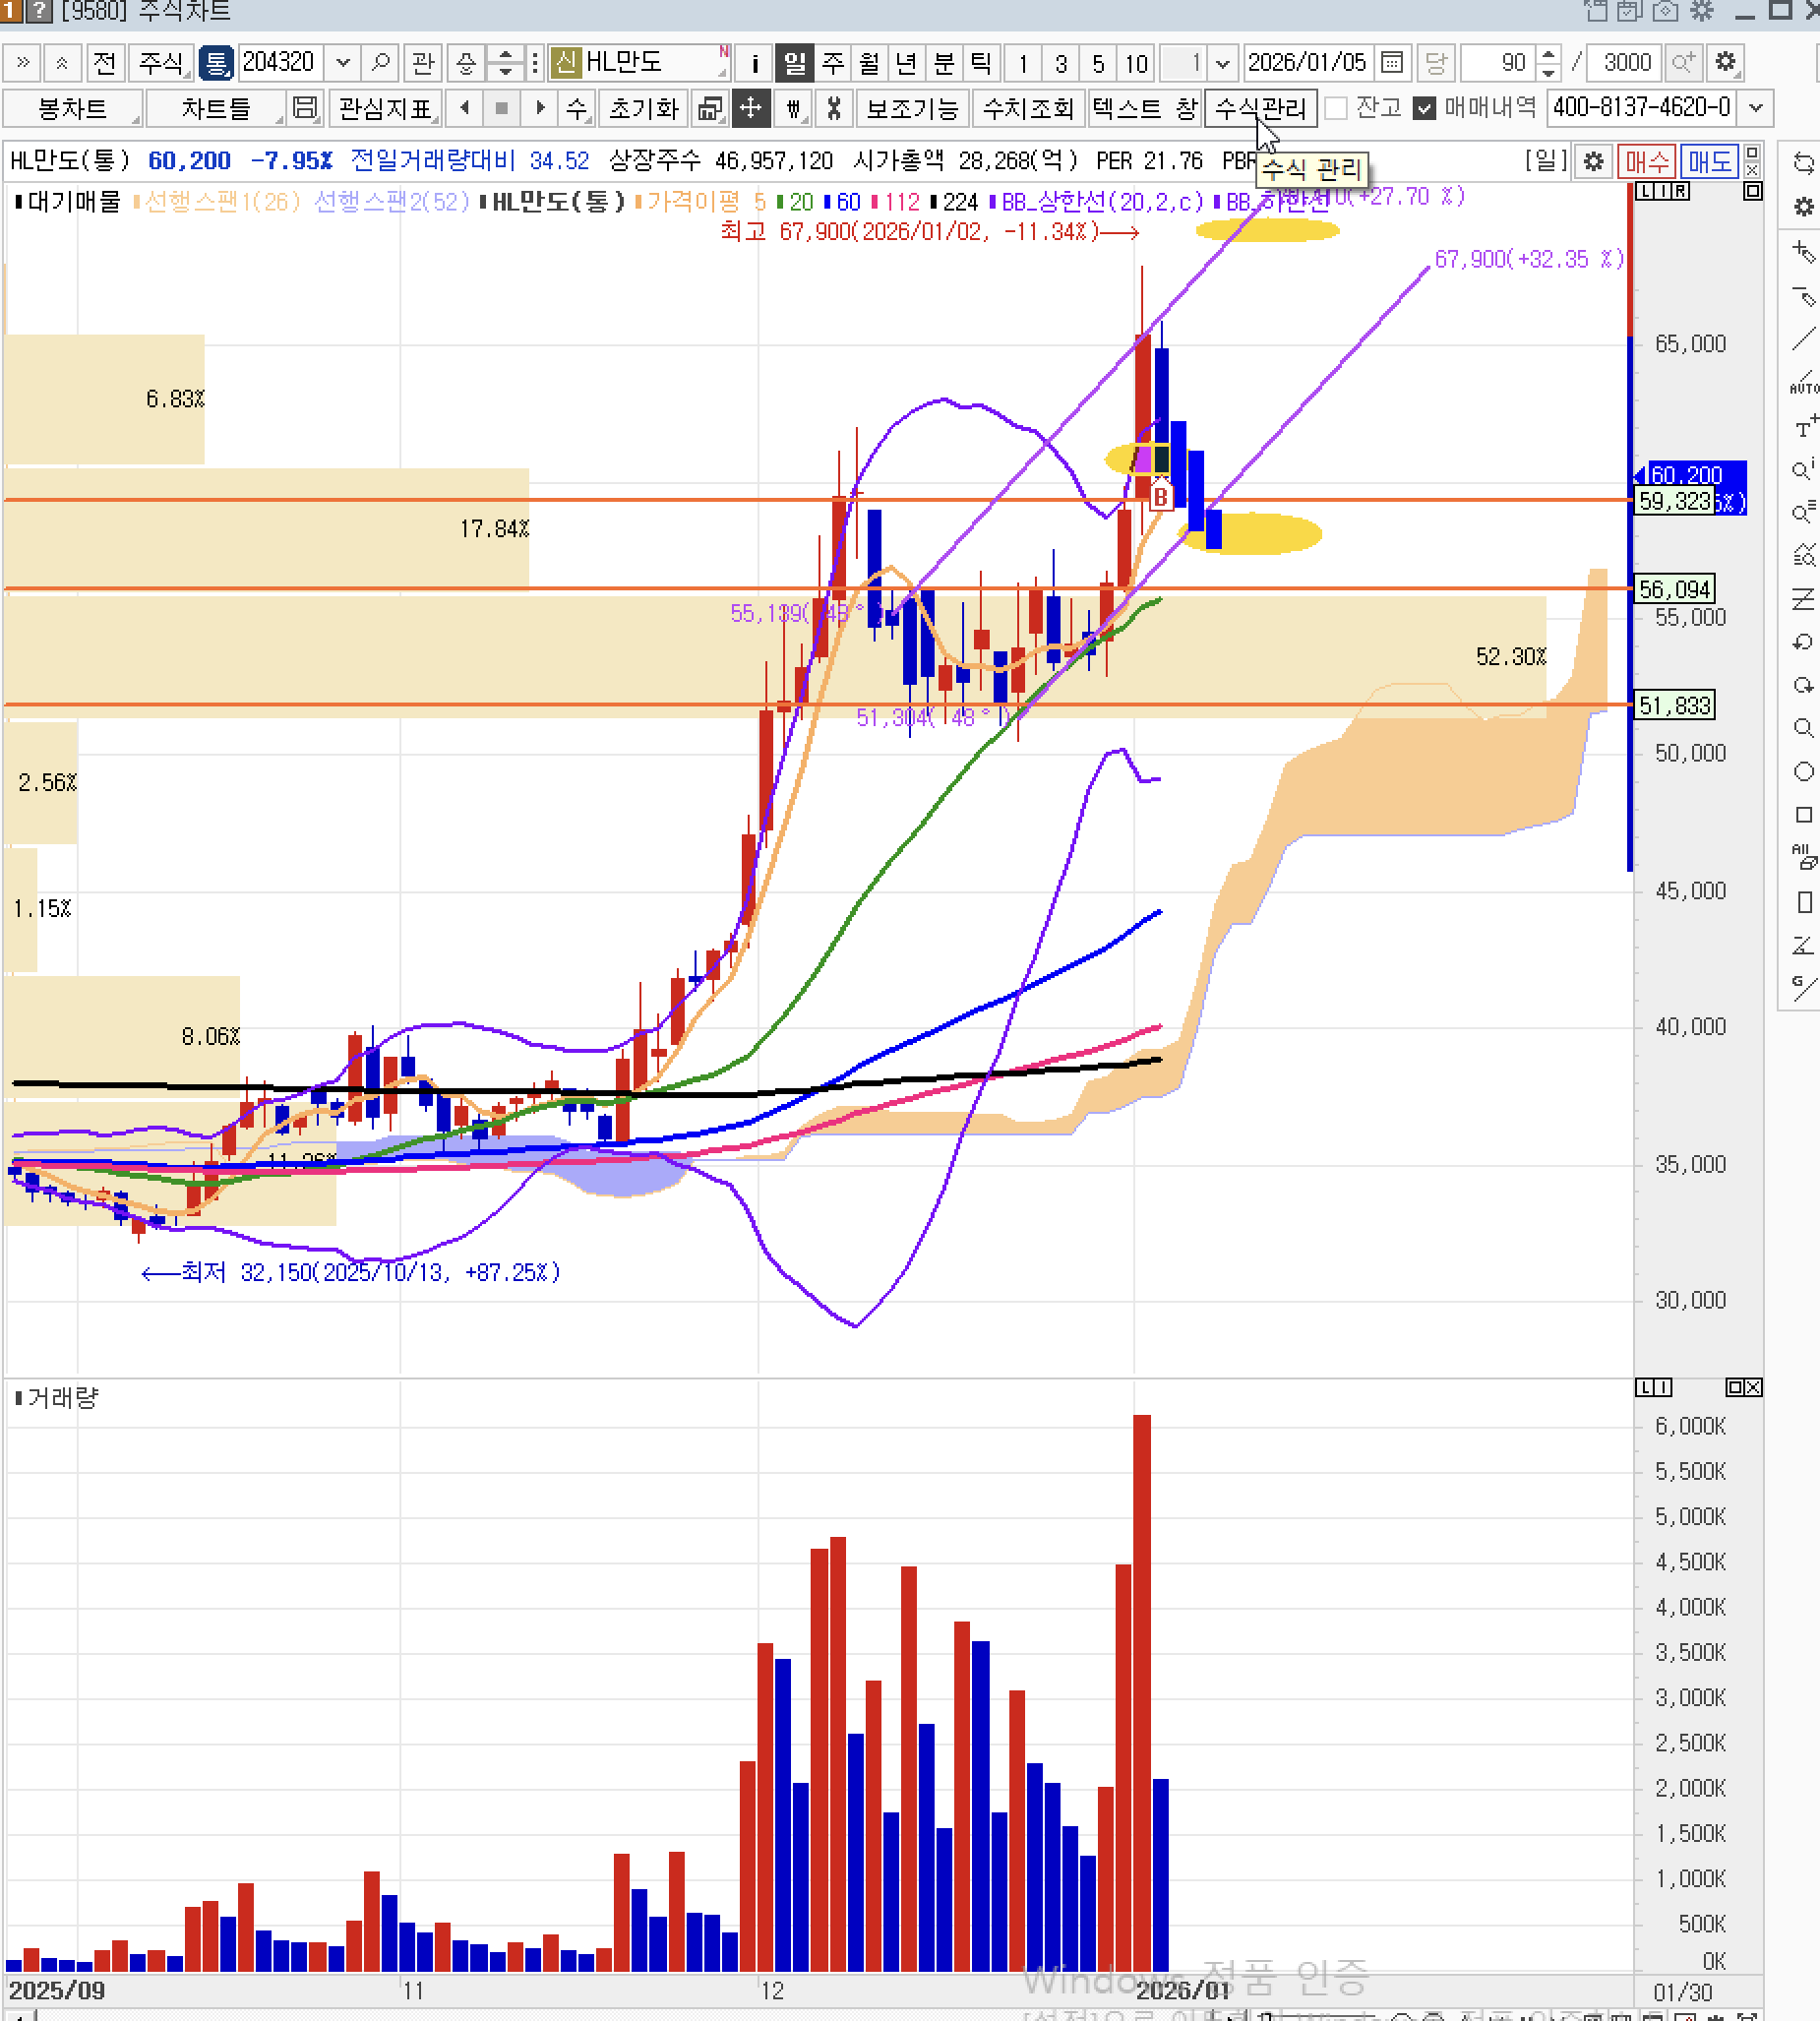Uncheck the 매매내역 checkbox
The image size is (1820, 2021).
tap(1425, 108)
